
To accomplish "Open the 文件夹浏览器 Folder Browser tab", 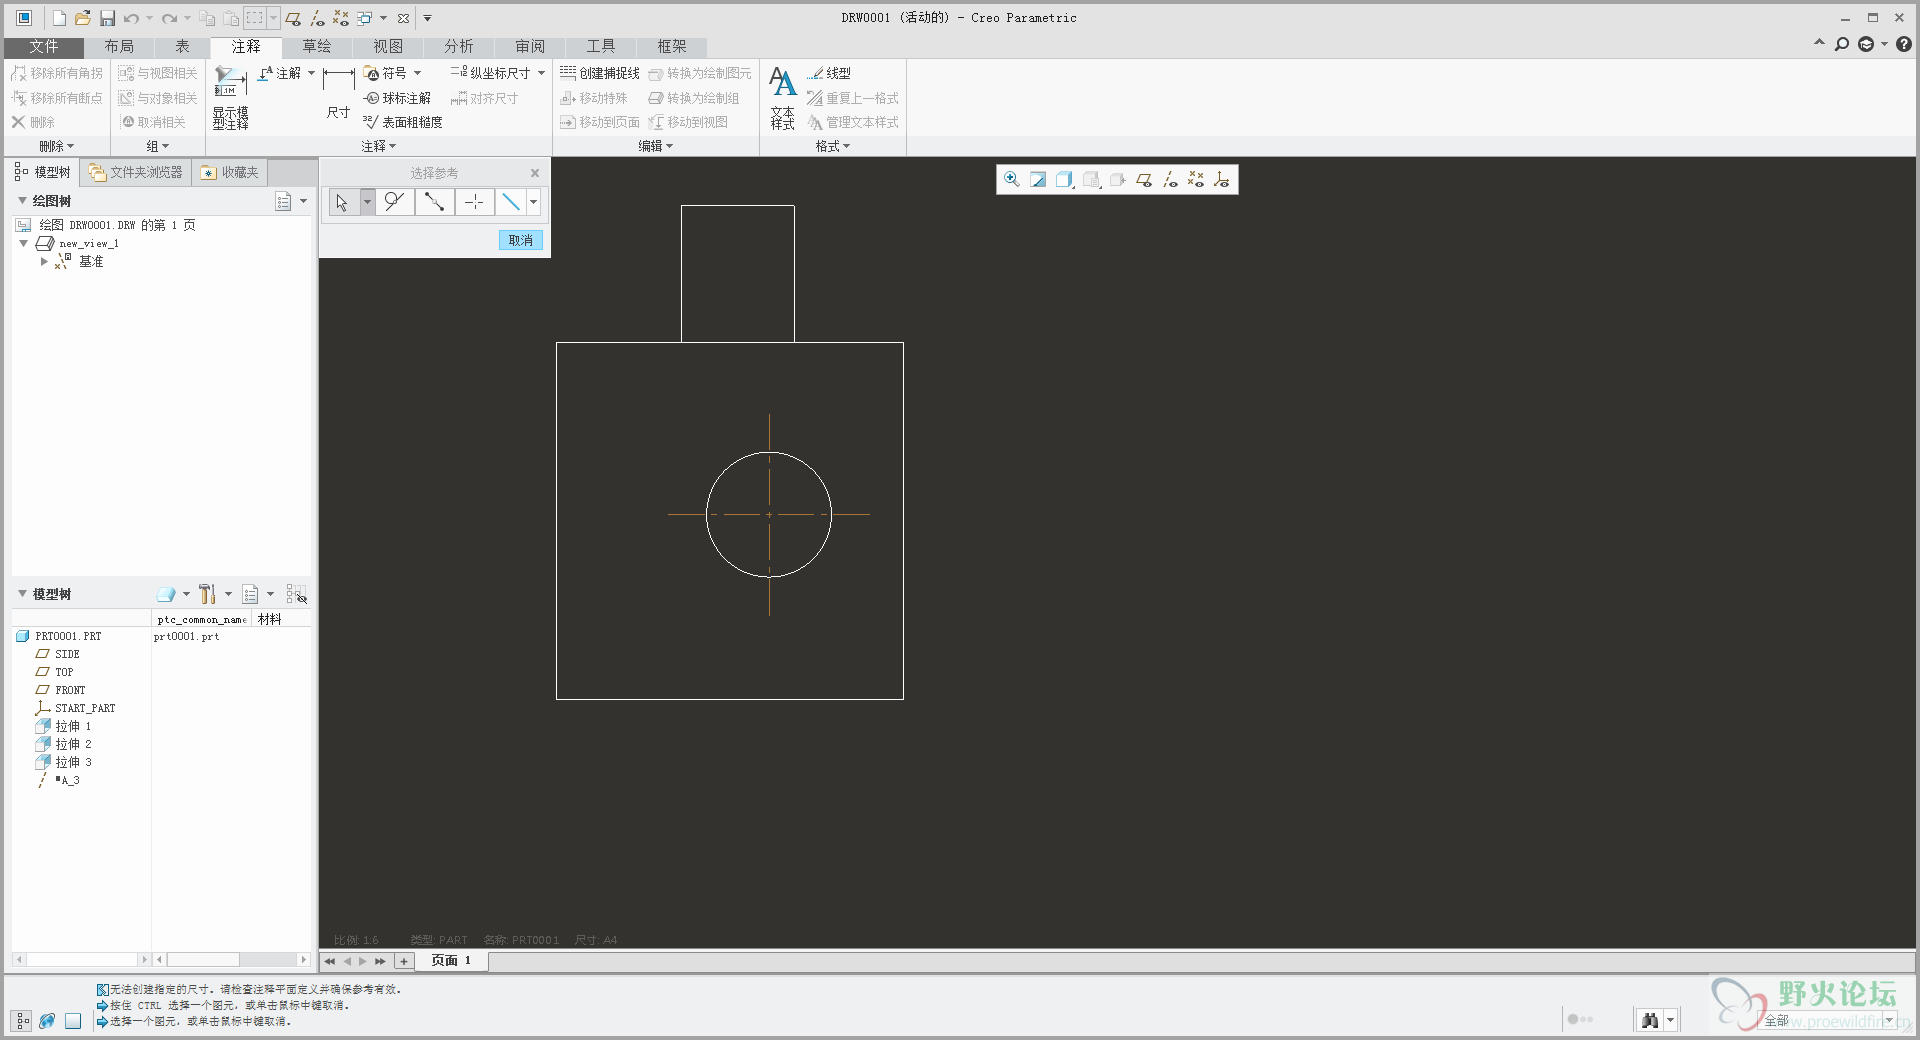I will [x=136, y=172].
